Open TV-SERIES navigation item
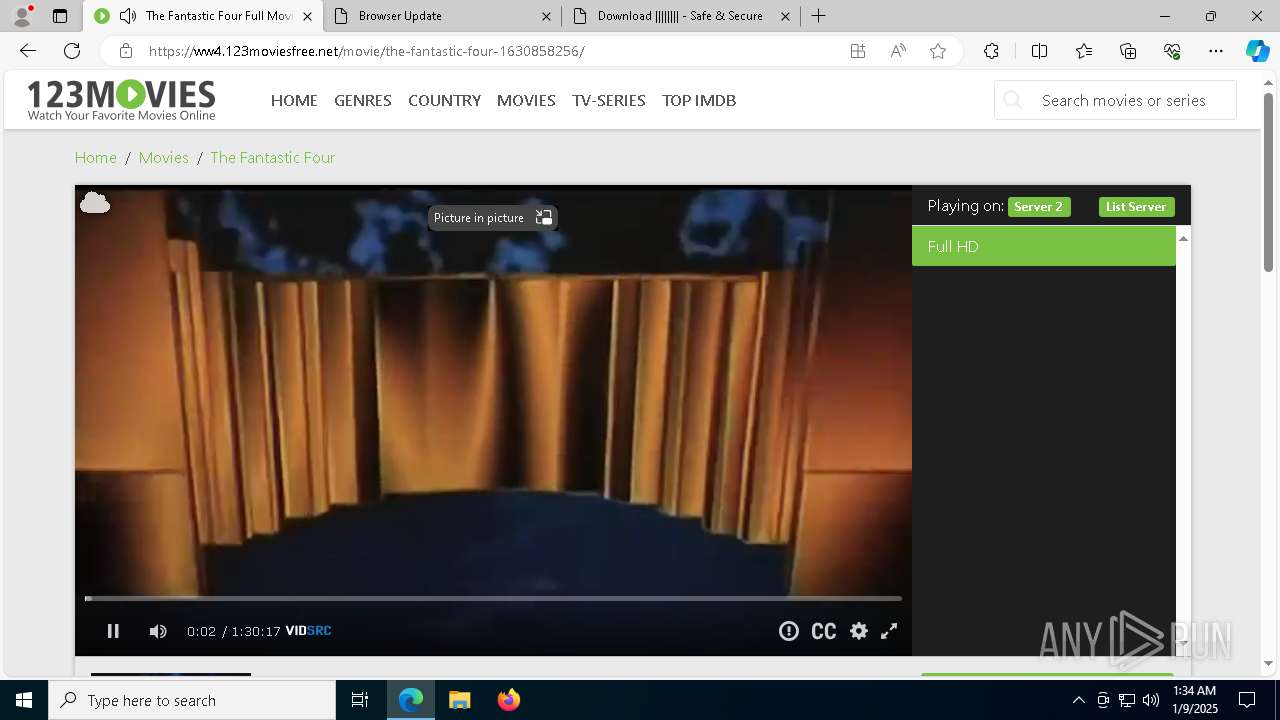1280x720 pixels. pos(609,100)
